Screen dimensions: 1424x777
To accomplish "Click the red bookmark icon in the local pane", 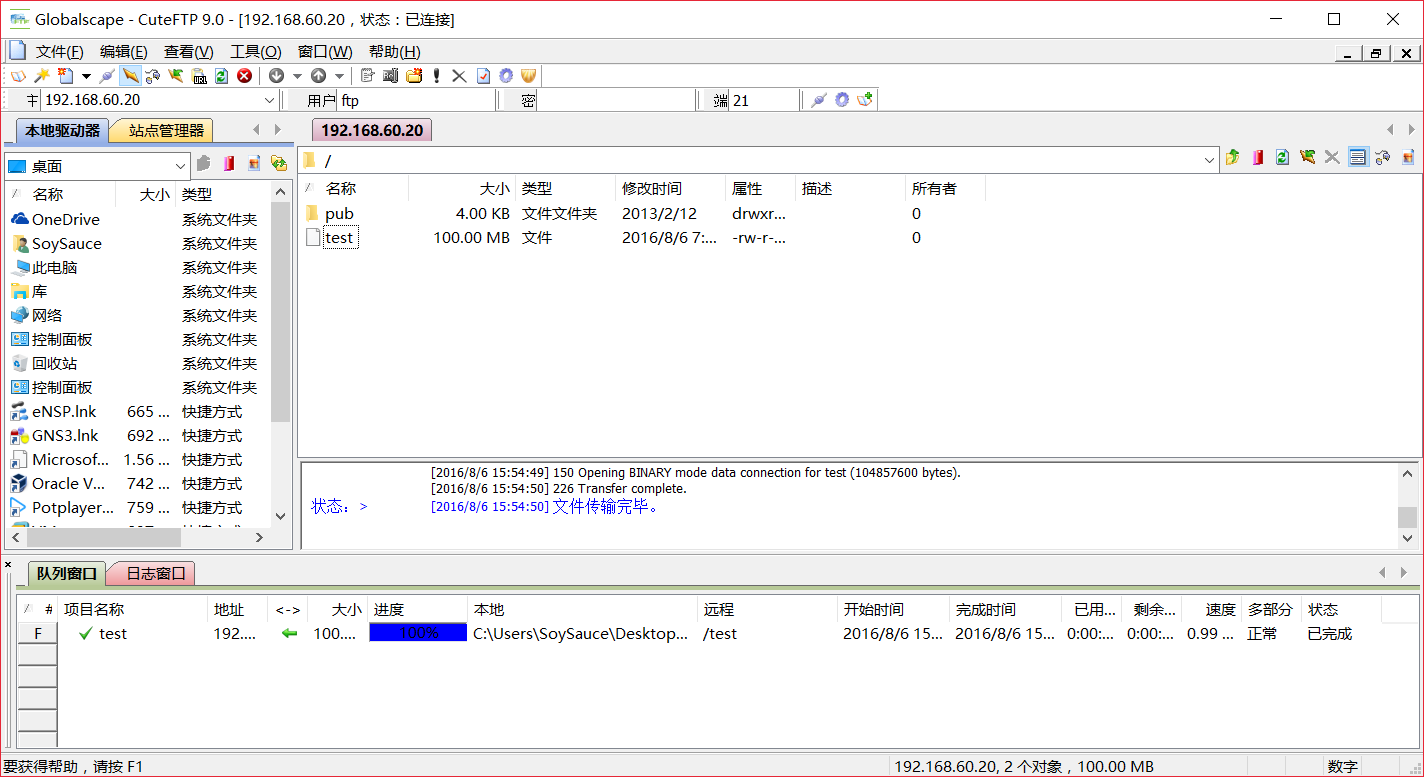I will (x=229, y=163).
